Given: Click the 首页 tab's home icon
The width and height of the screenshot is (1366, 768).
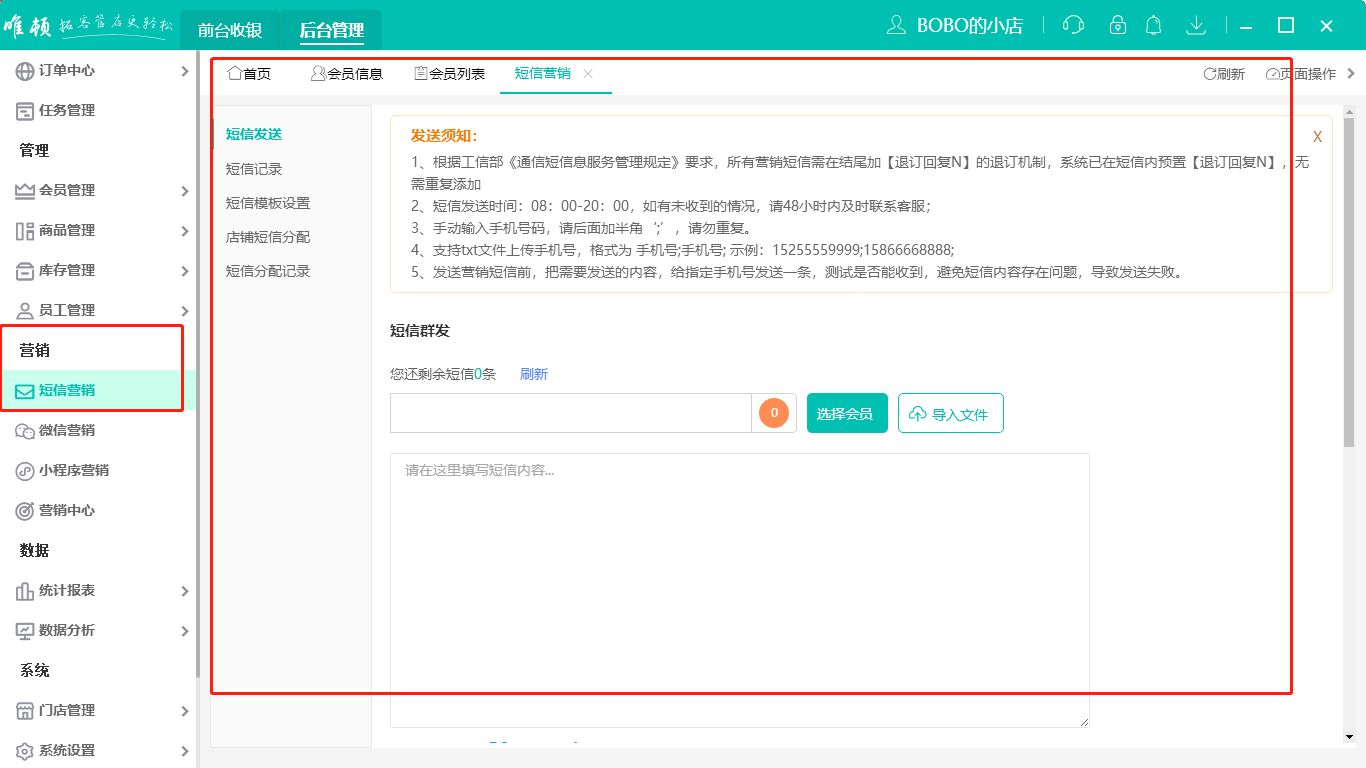Looking at the screenshot, I should (x=235, y=73).
